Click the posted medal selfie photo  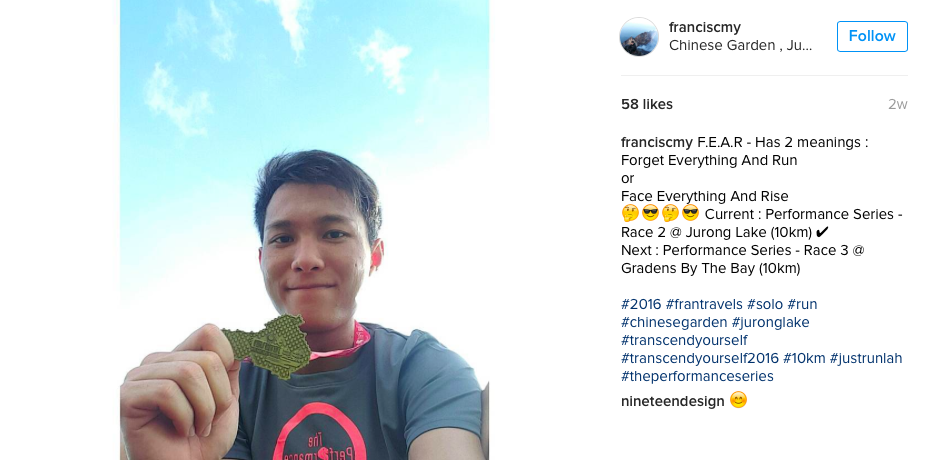coord(304,230)
